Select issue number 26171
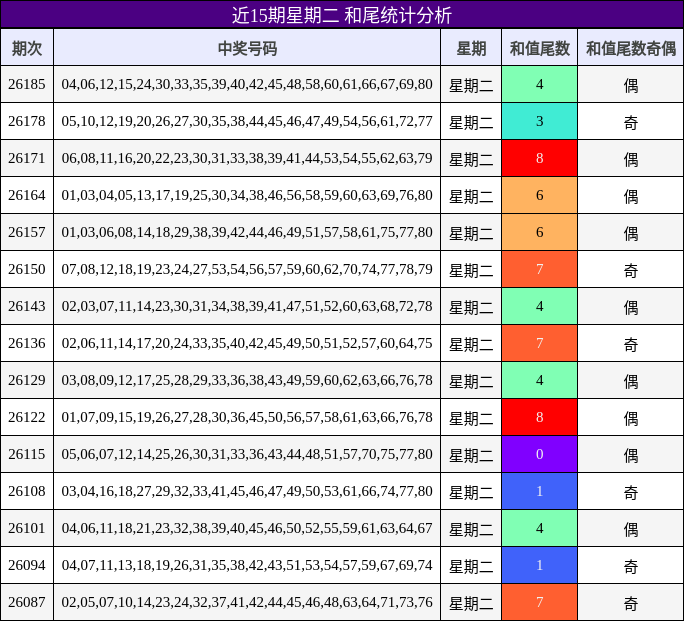 click(27, 158)
